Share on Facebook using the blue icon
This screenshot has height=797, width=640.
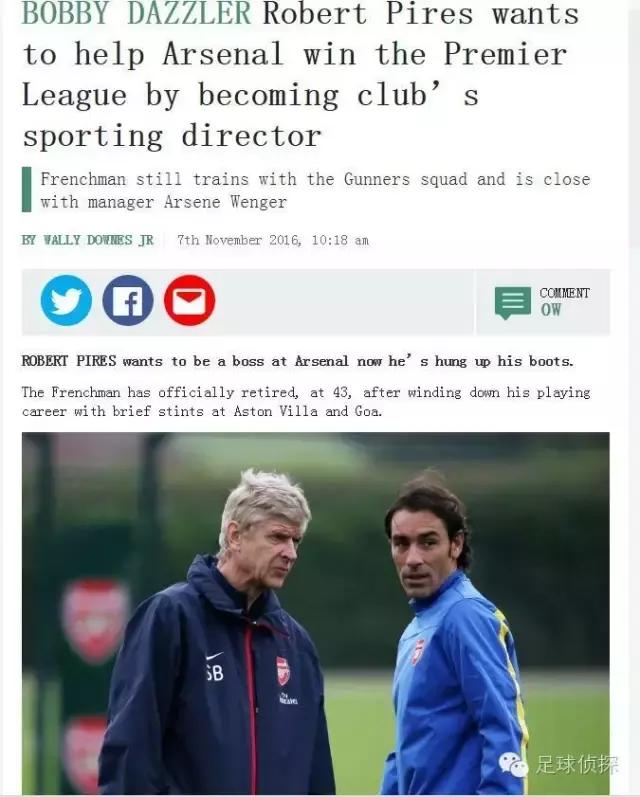coord(128,300)
